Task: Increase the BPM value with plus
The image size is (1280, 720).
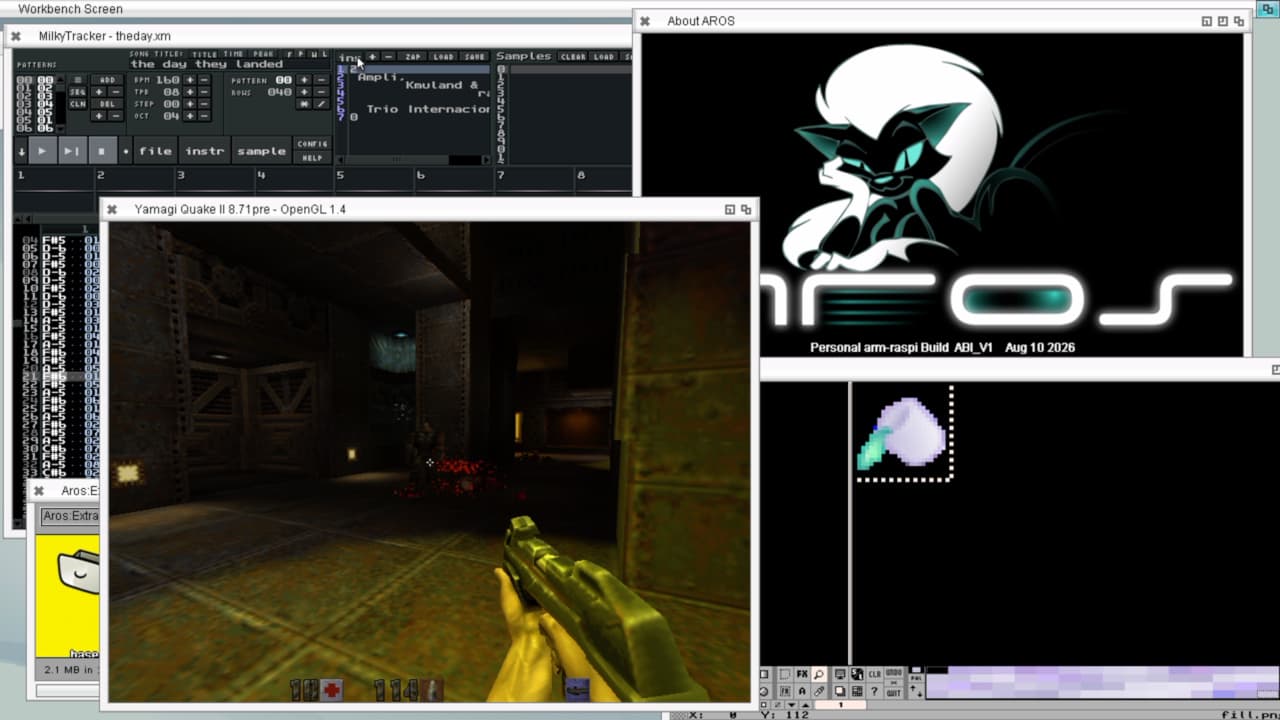Action: pyautogui.click(x=190, y=80)
